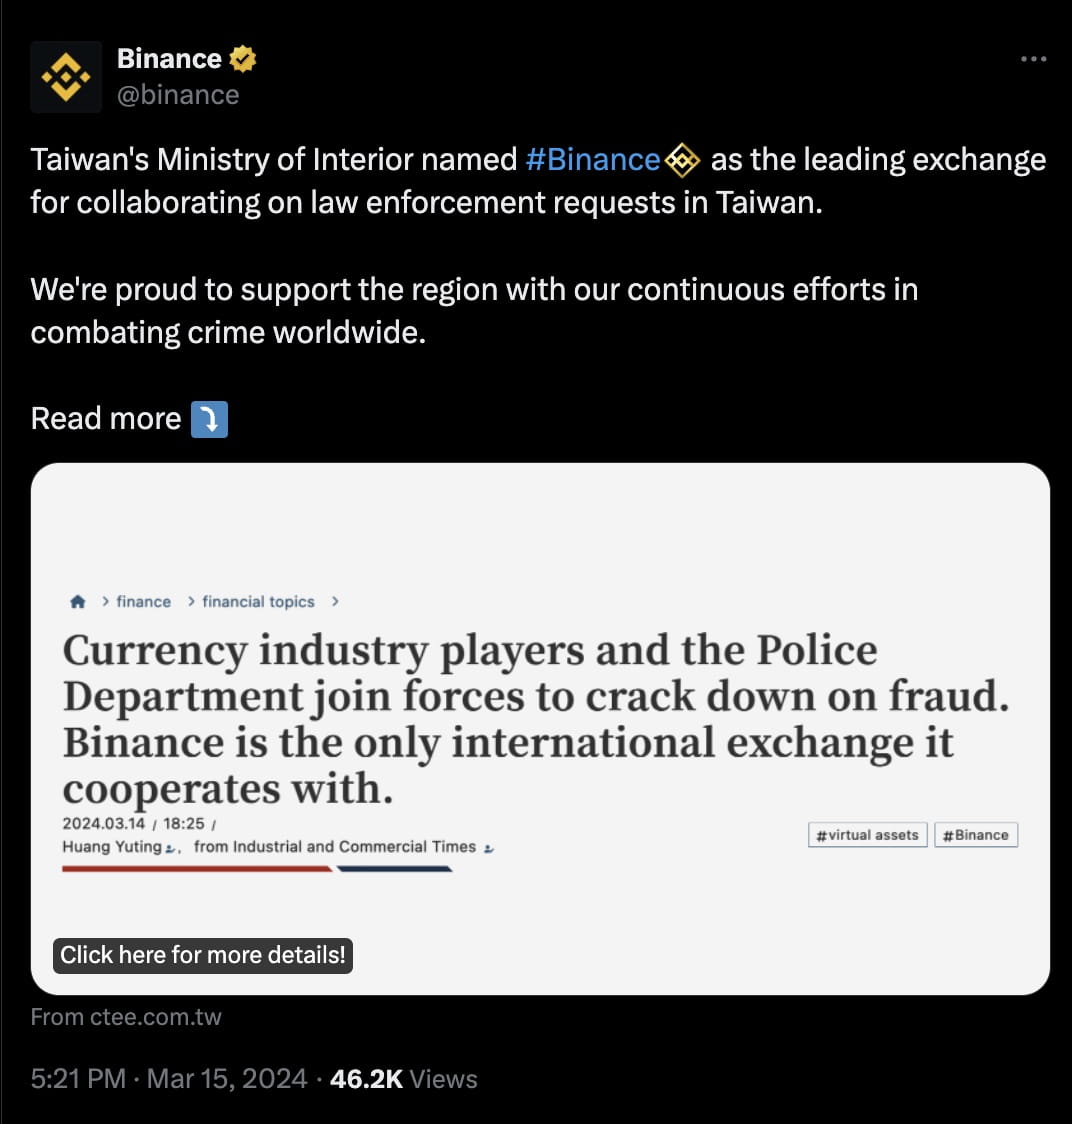Open the tweet options via the ellipsis icon
The width and height of the screenshot is (1072, 1124).
[1032, 58]
